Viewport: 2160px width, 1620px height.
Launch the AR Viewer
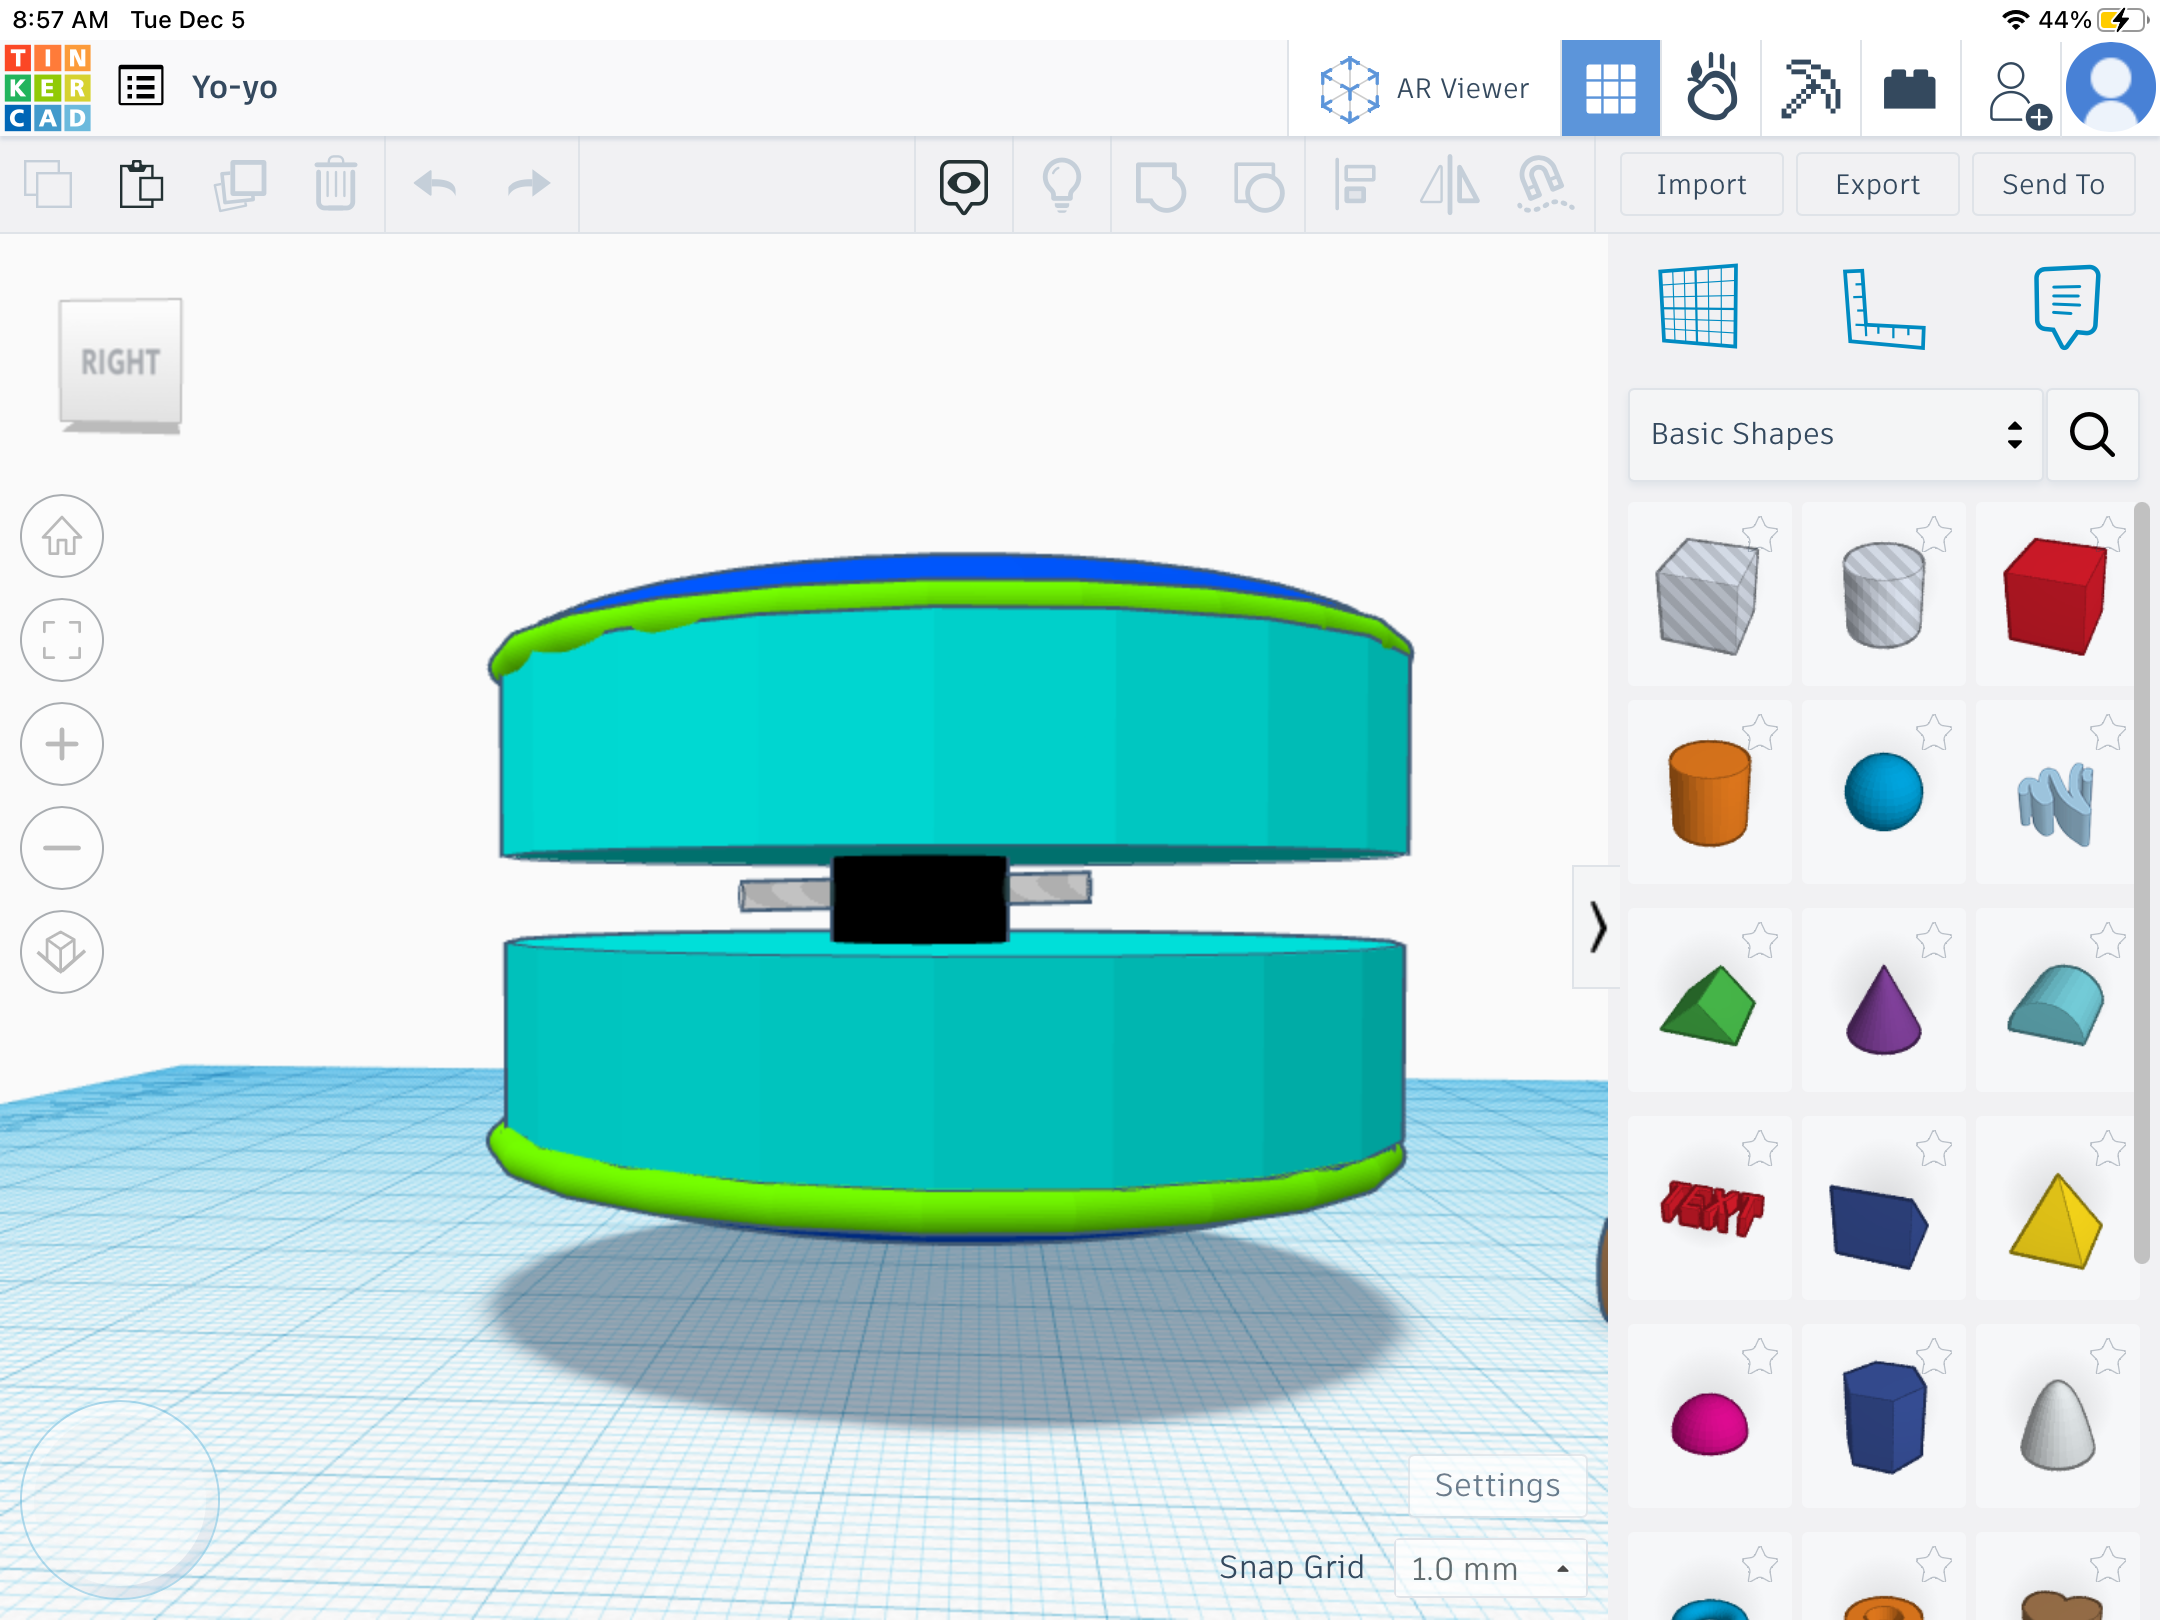(x=1424, y=89)
